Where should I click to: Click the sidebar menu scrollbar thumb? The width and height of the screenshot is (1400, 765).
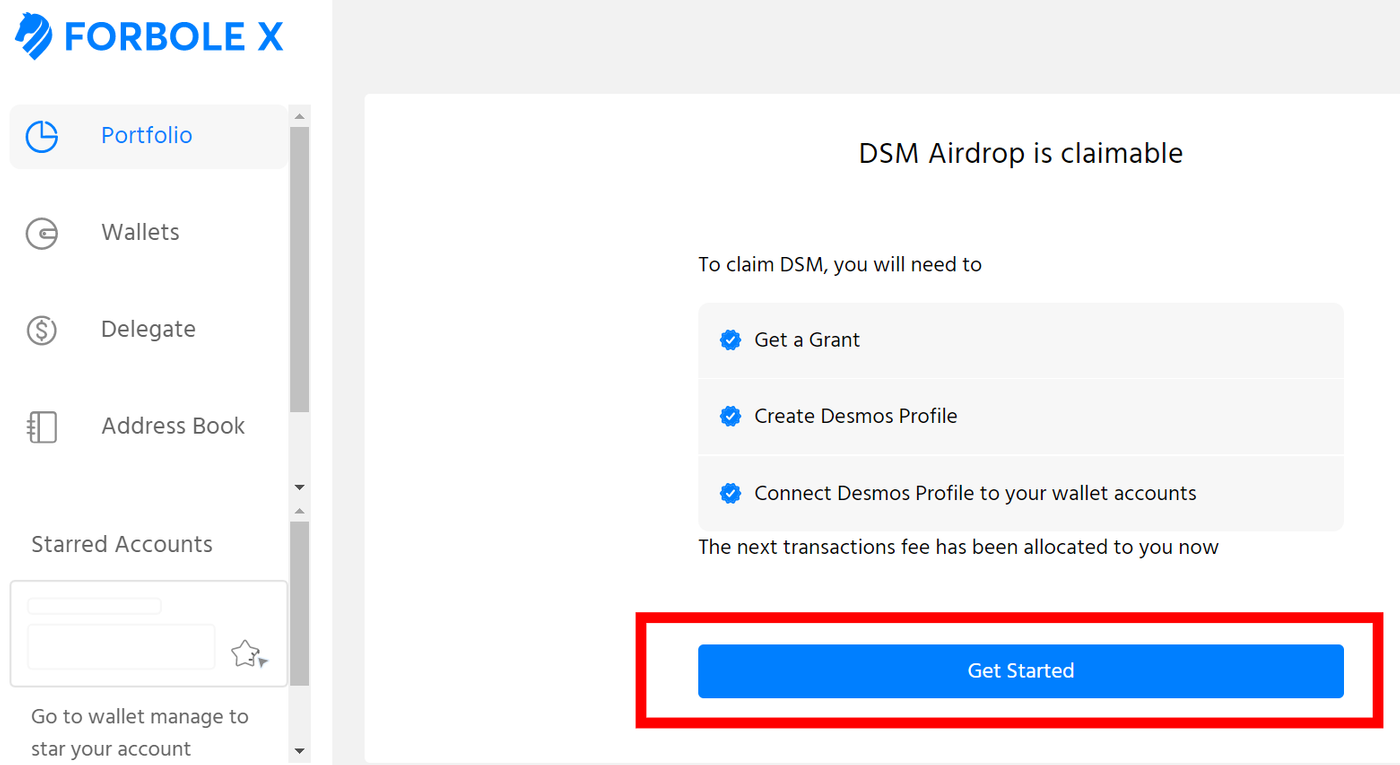tap(299, 270)
